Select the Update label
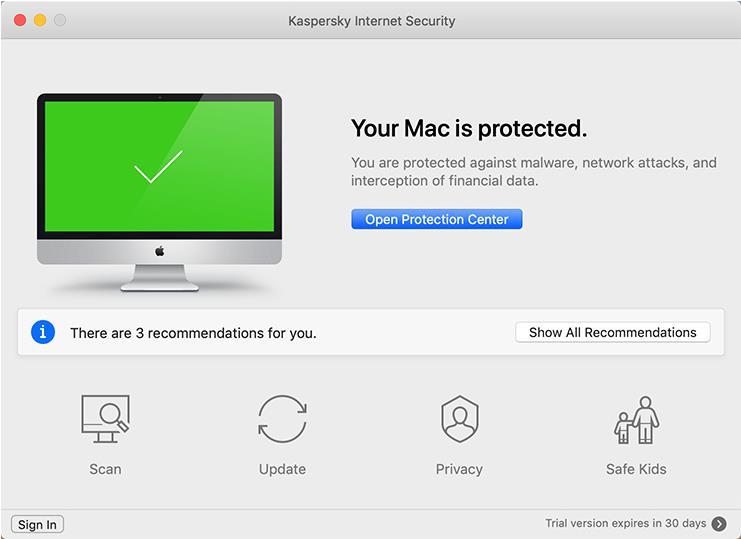741x539 pixels. (x=282, y=469)
